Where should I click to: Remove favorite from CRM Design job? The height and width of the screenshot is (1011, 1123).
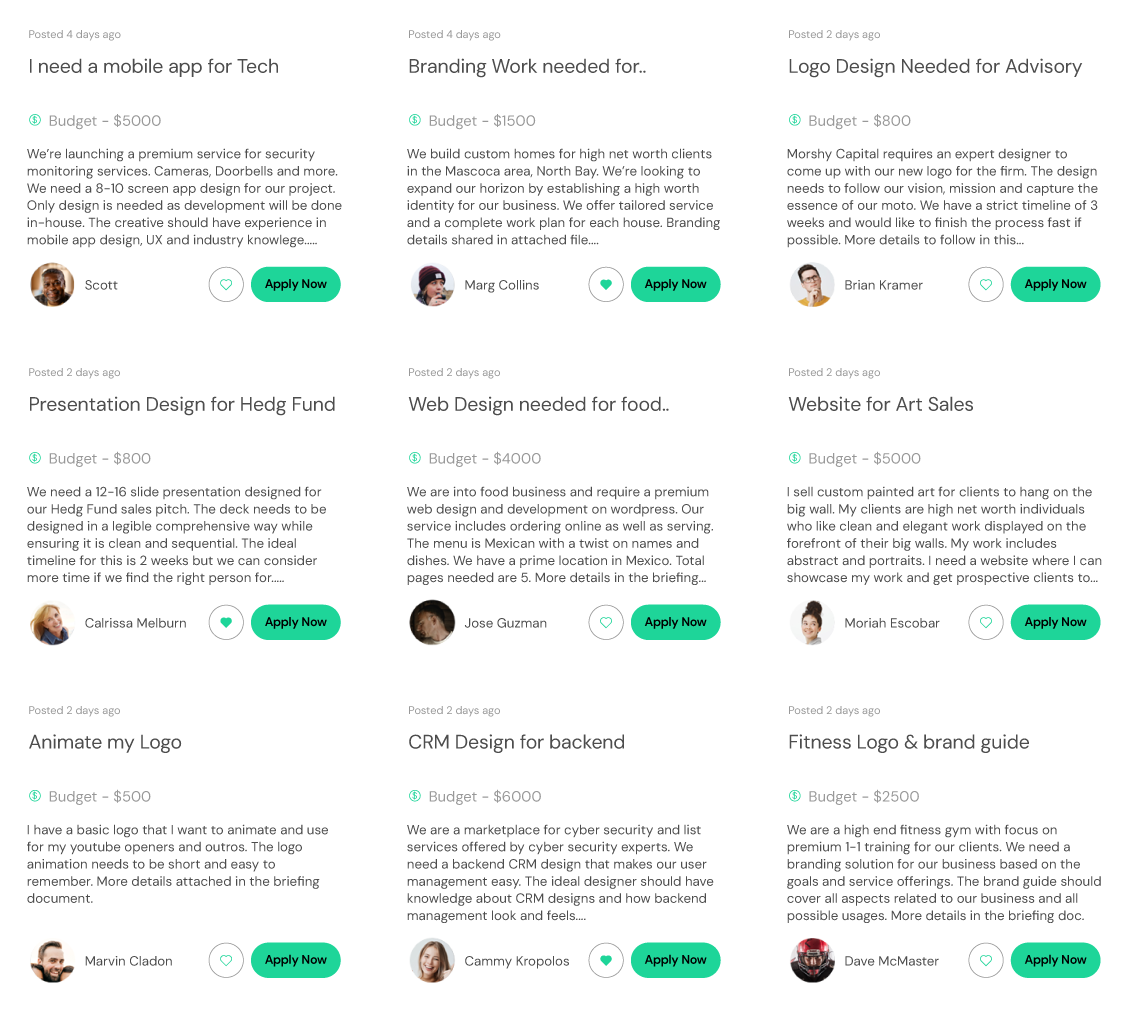coord(606,961)
